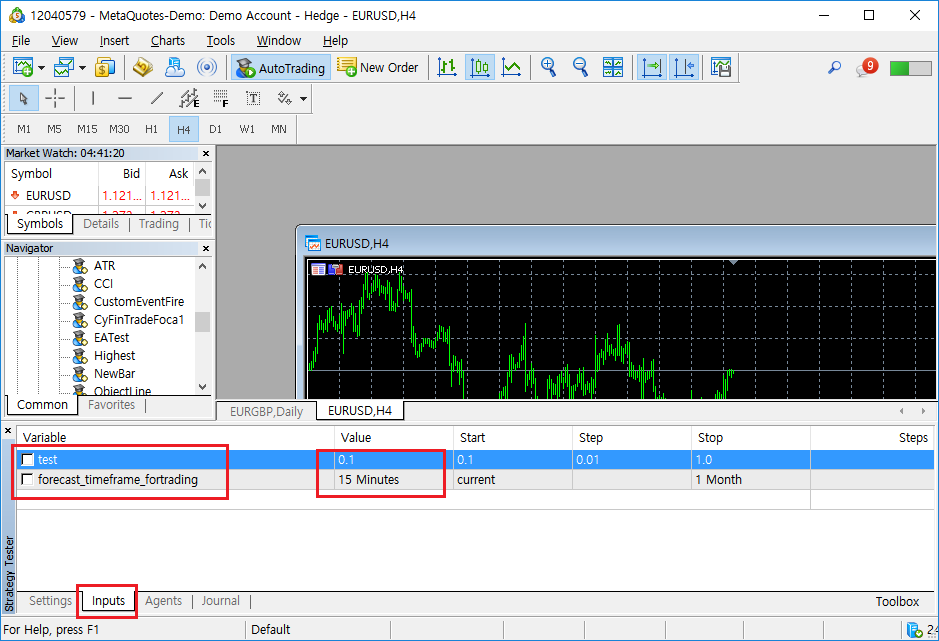Open the Charts menu

coord(168,41)
